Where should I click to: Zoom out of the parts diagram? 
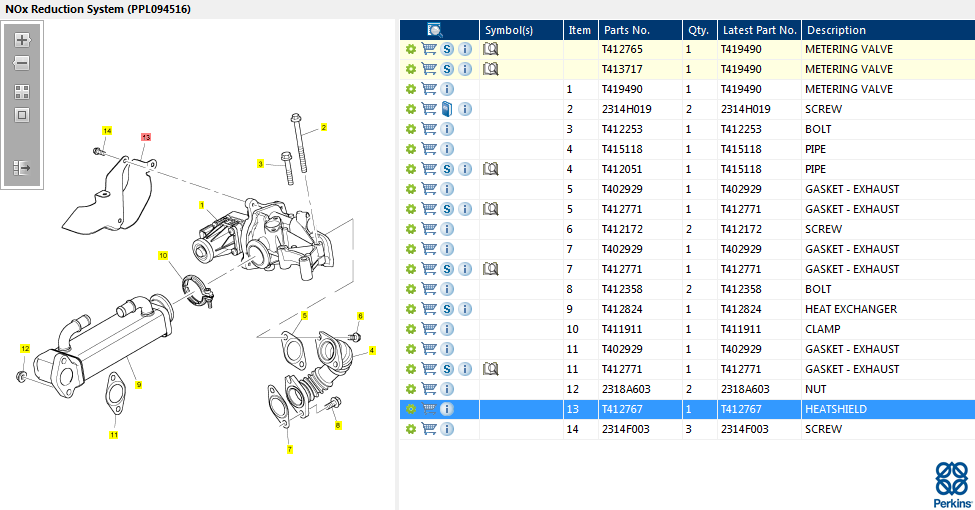[x=22, y=63]
